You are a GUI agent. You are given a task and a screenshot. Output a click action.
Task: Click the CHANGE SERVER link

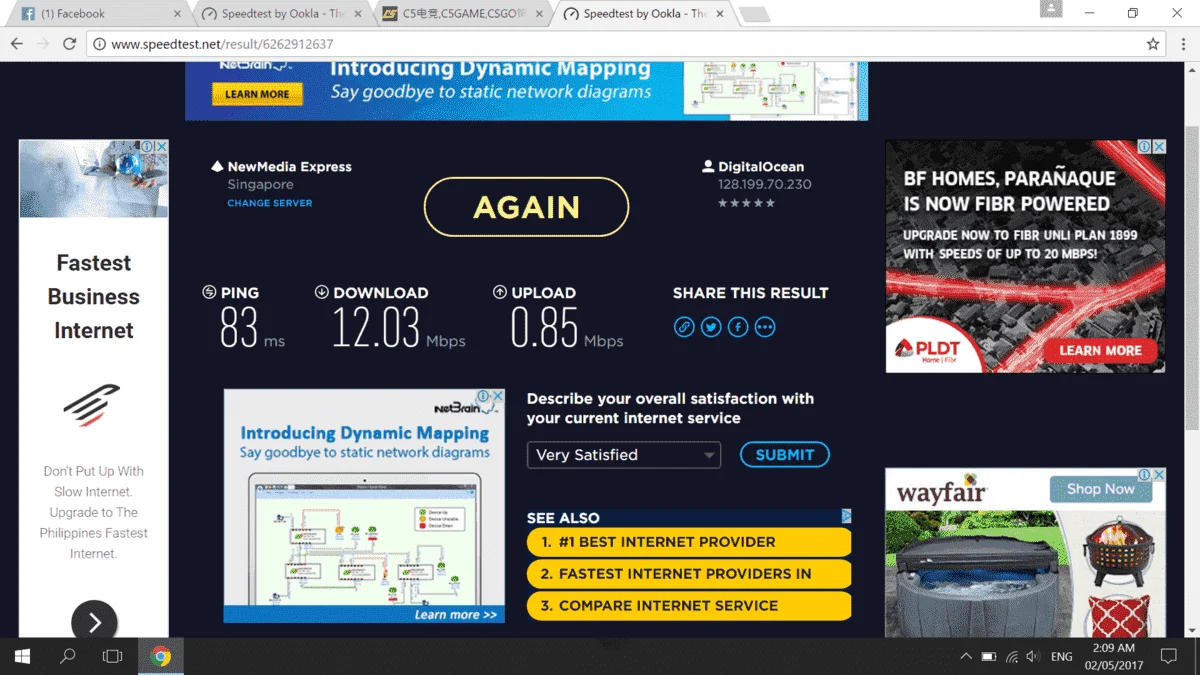click(x=269, y=203)
